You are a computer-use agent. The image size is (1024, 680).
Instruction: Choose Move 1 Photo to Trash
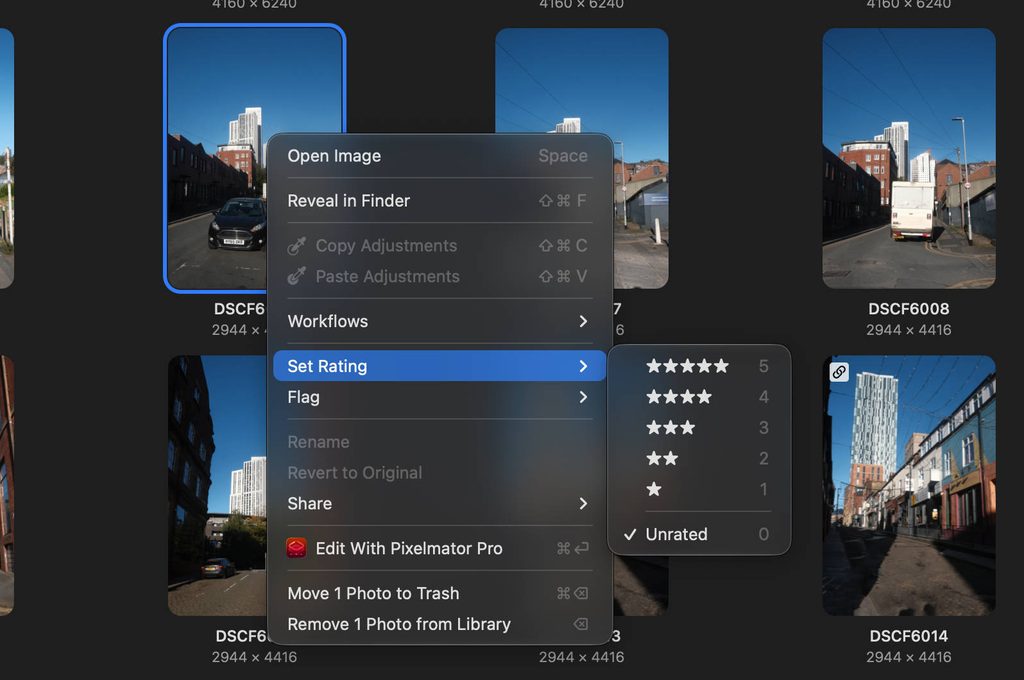440,593
